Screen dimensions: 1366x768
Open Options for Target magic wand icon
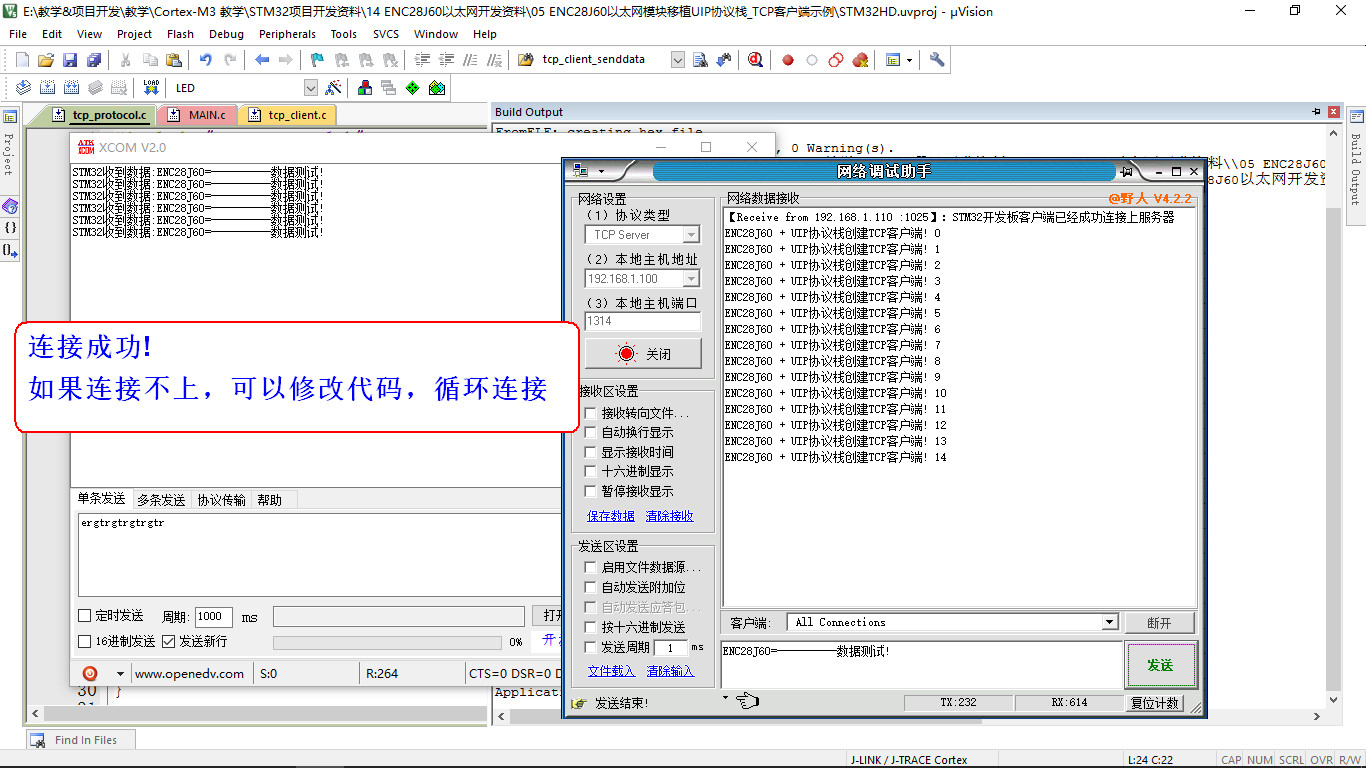334,88
